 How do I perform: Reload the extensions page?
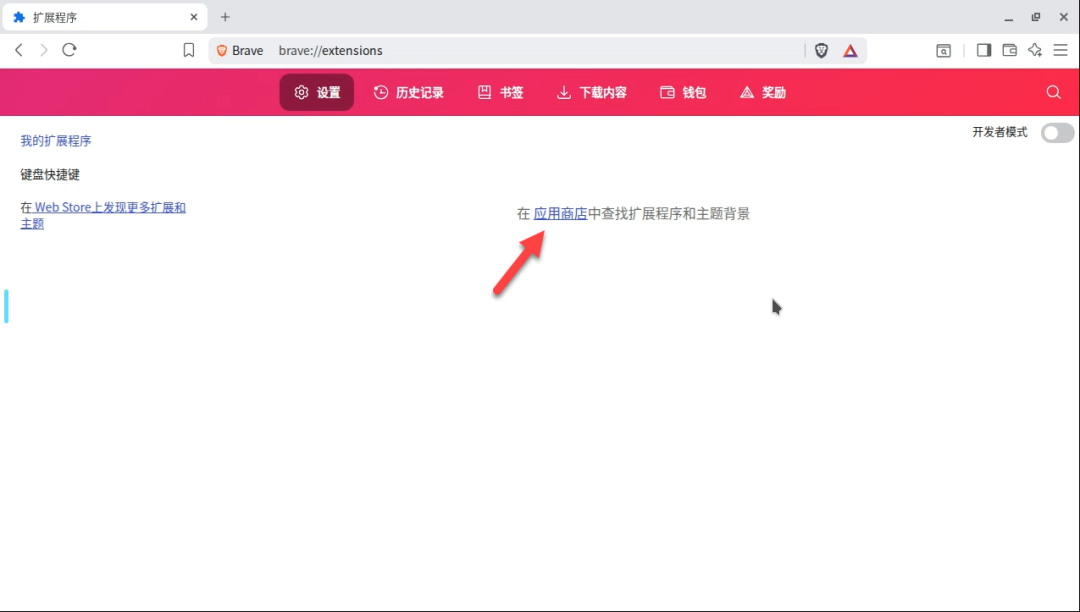pos(69,50)
